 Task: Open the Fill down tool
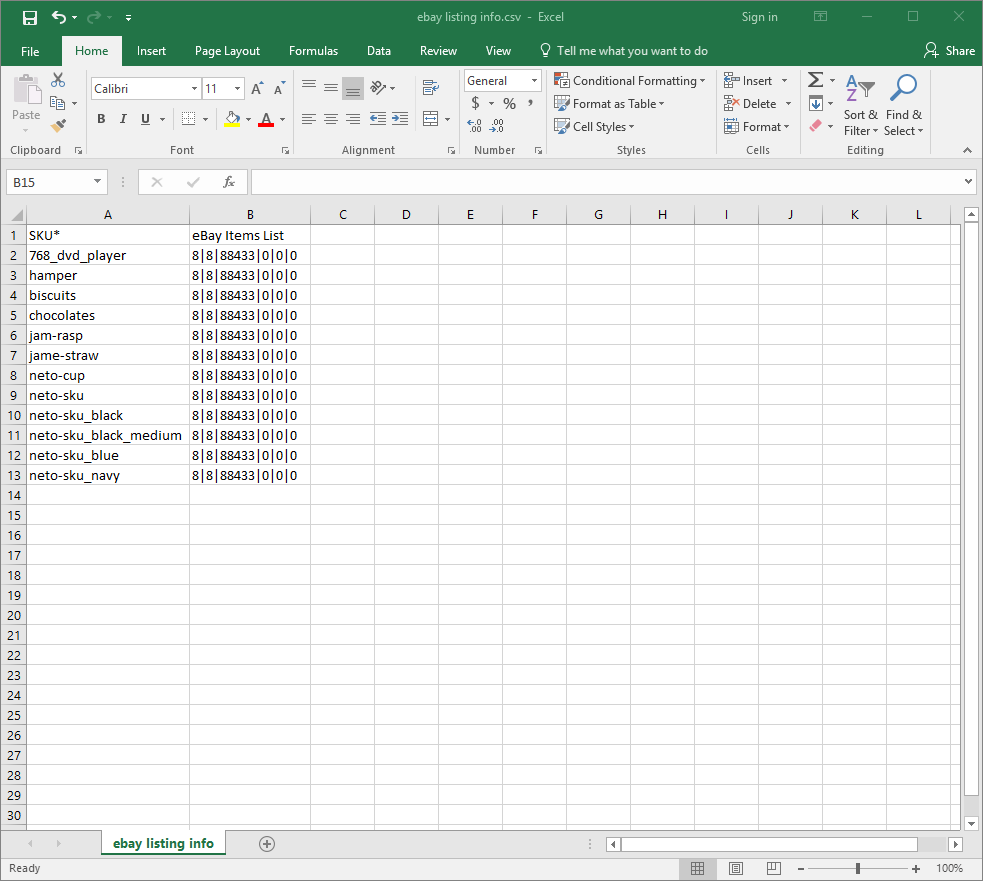click(x=816, y=103)
